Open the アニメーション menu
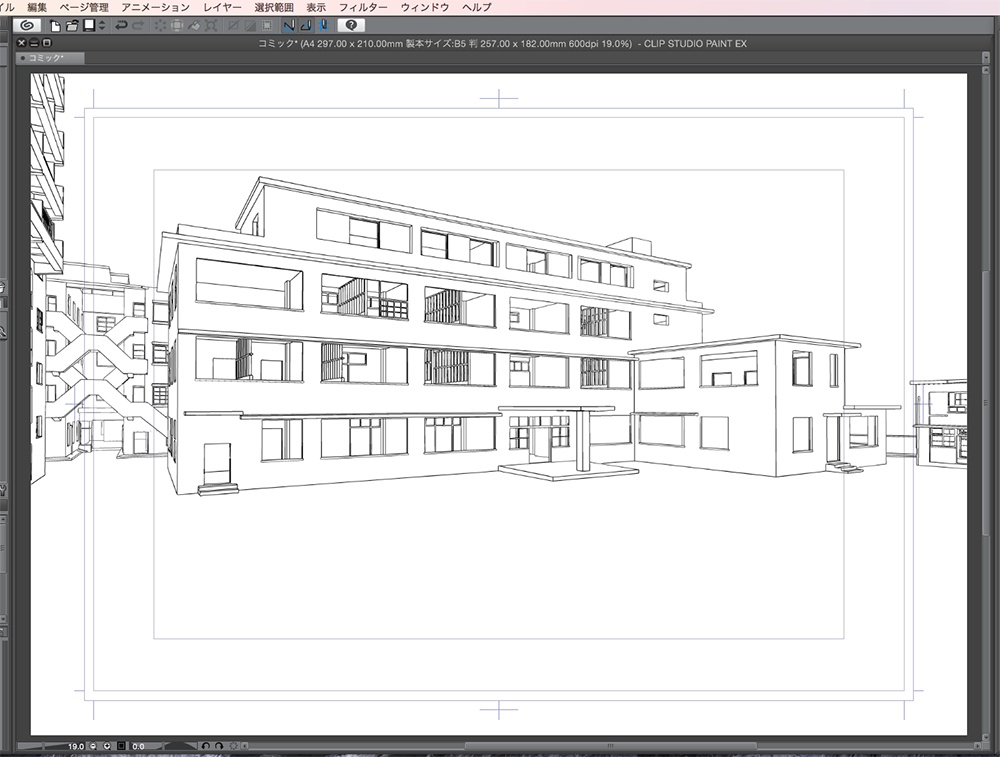Viewport: 1000px width, 757px height. tap(156, 7)
